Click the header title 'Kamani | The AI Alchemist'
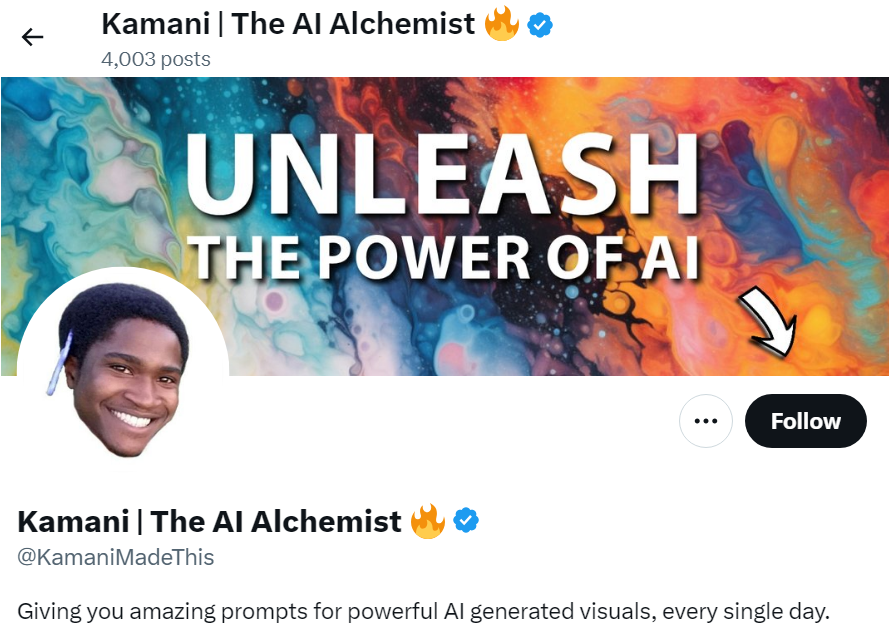The image size is (890, 633). coord(288,25)
